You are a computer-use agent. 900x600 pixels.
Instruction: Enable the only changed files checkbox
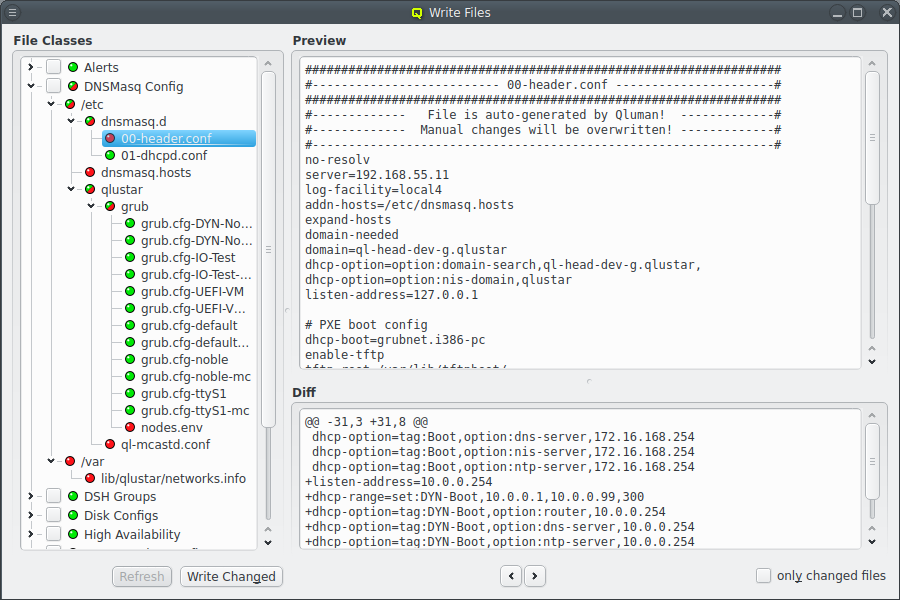[x=763, y=575]
